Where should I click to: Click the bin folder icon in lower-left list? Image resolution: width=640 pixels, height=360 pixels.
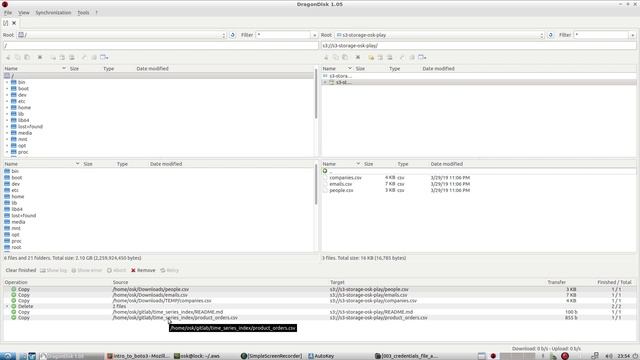click(x=7, y=171)
